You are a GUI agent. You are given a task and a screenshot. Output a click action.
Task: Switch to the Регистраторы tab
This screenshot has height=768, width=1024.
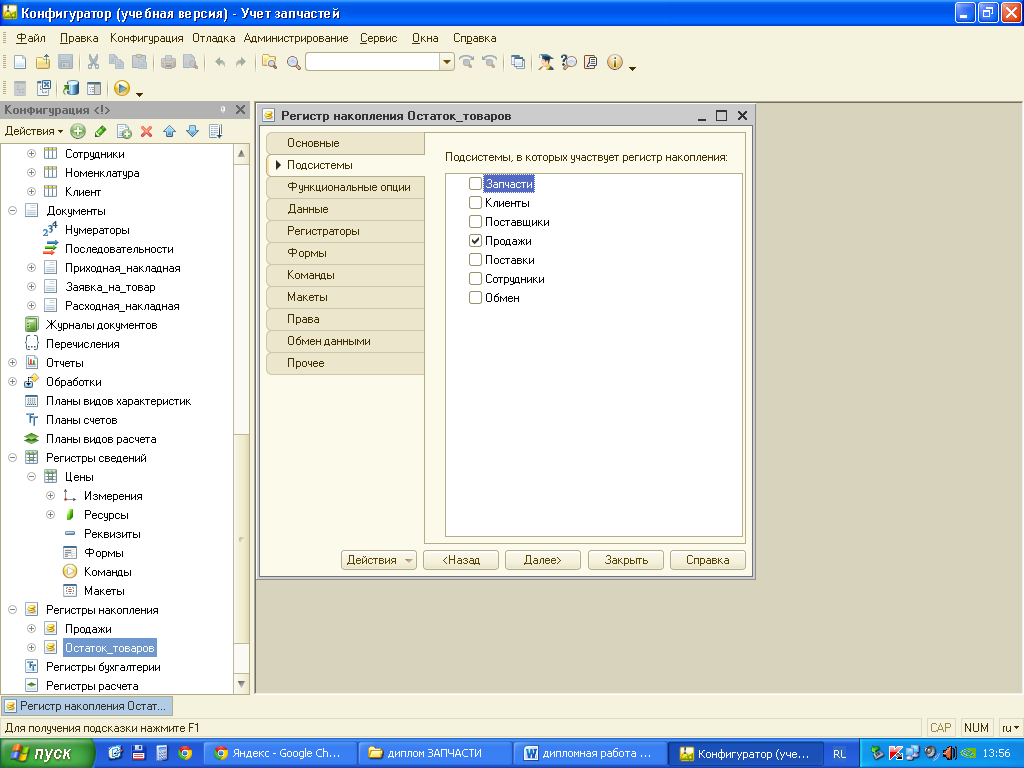[x=323, y=231]
